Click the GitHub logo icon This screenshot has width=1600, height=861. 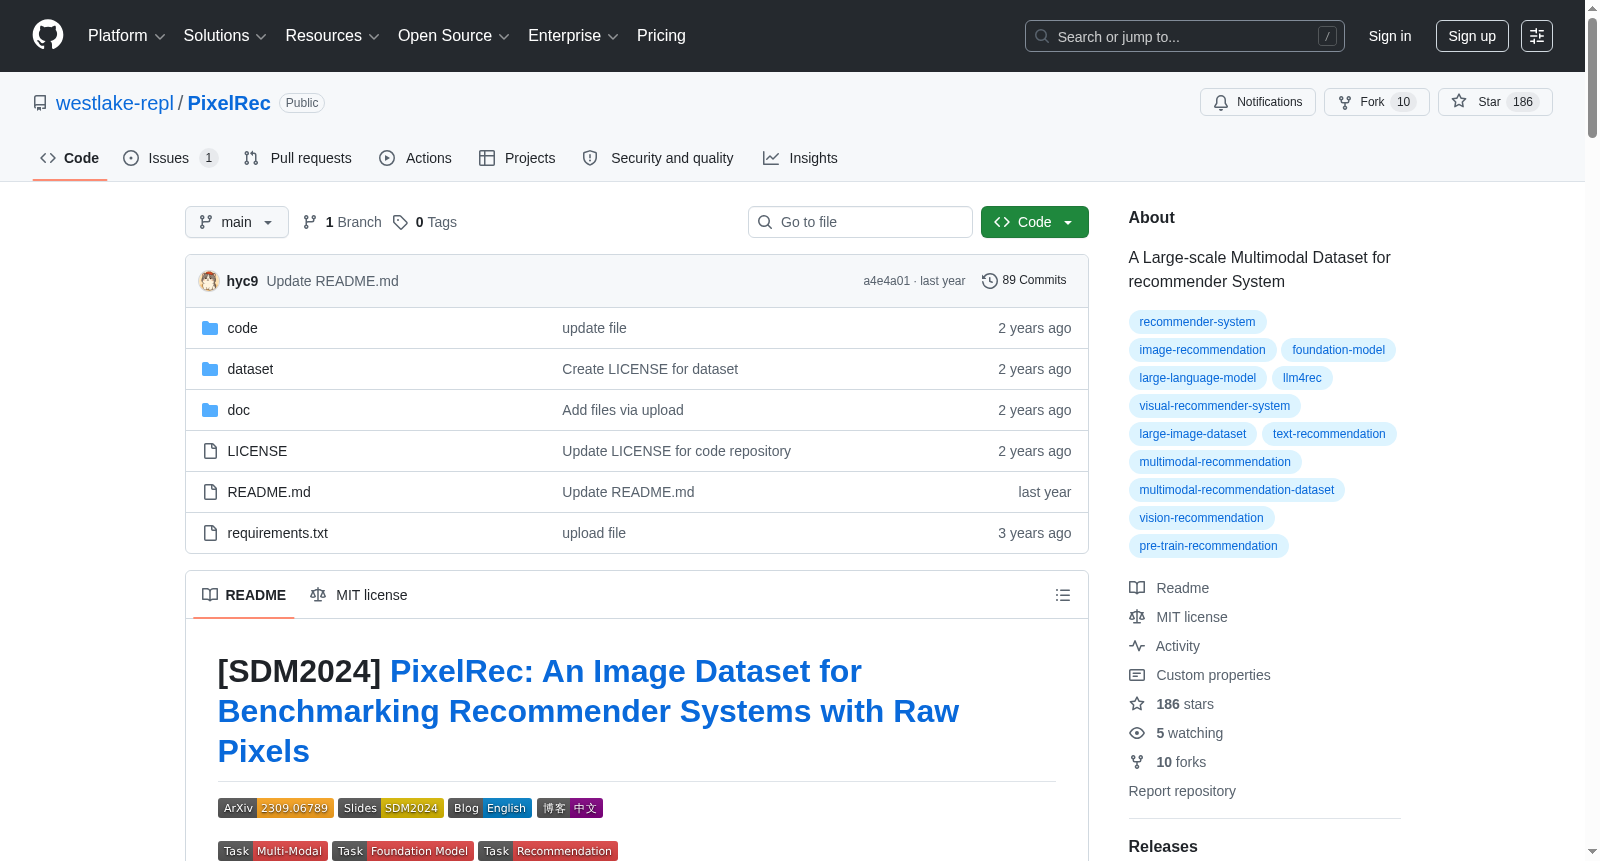click(x=48, y=35)
